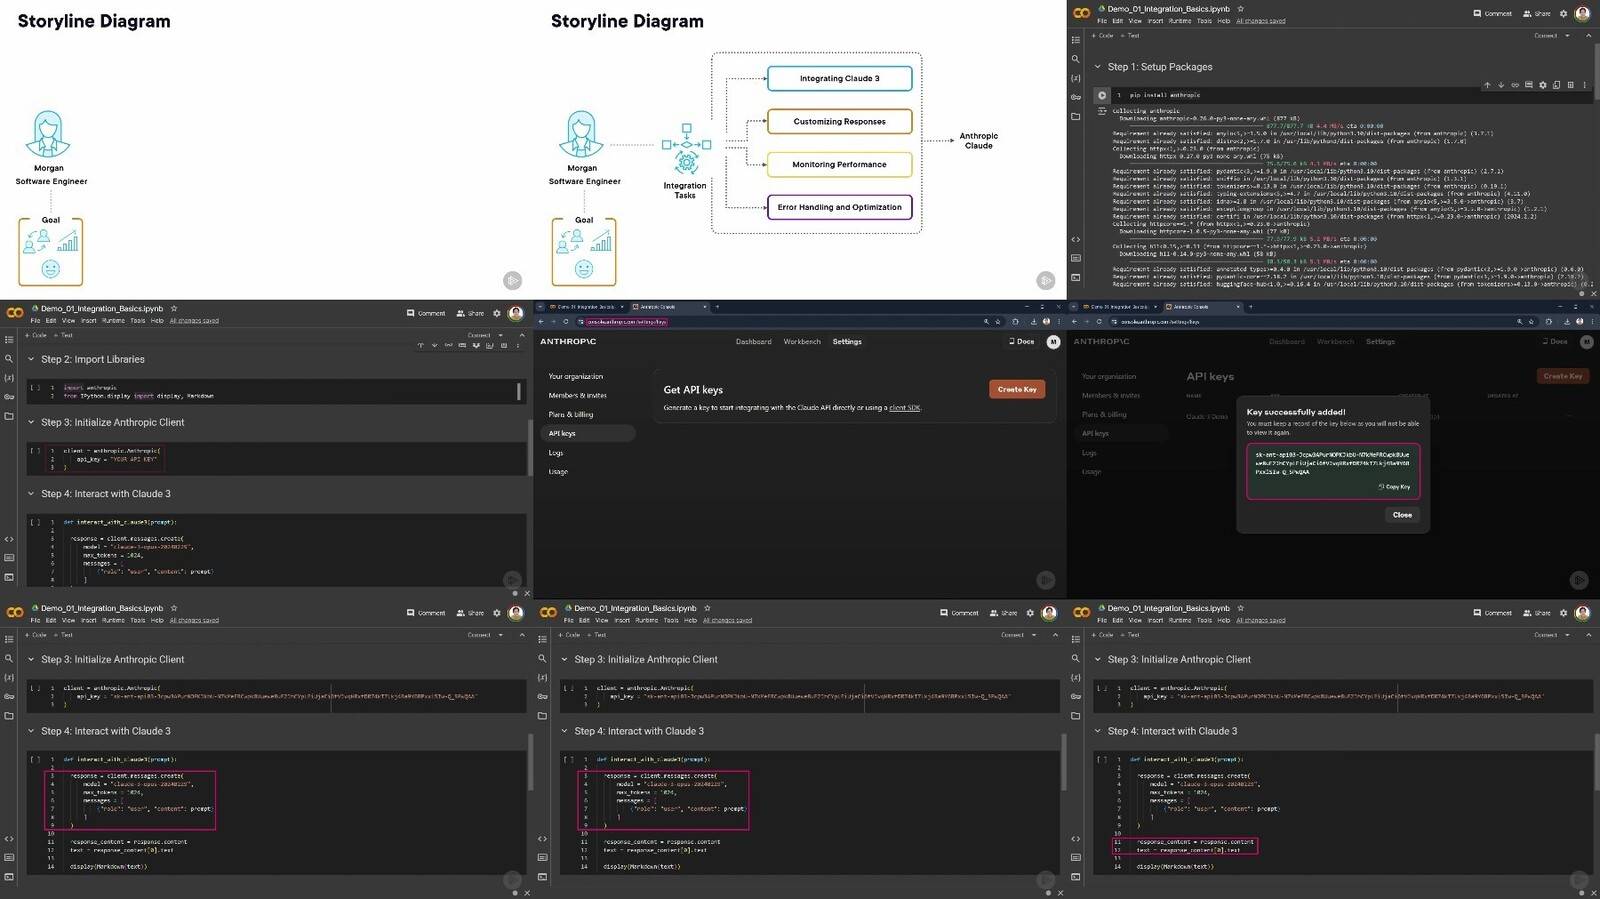Open search panel in Step 2 notebook

9,359
